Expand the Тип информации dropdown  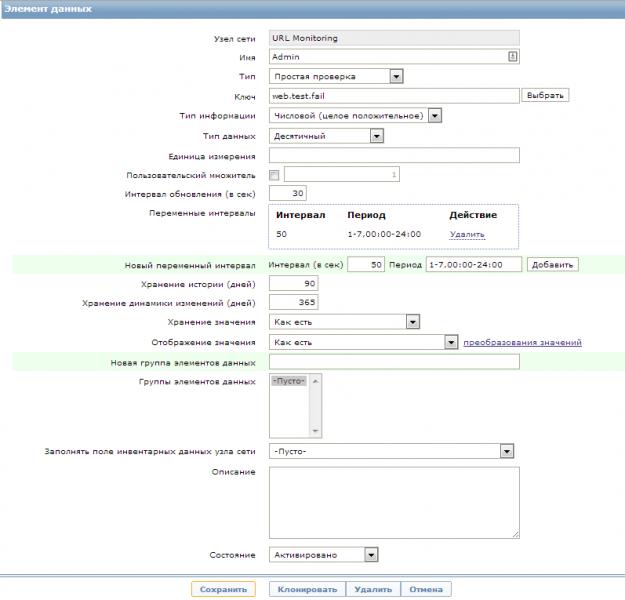coord(355,116)
